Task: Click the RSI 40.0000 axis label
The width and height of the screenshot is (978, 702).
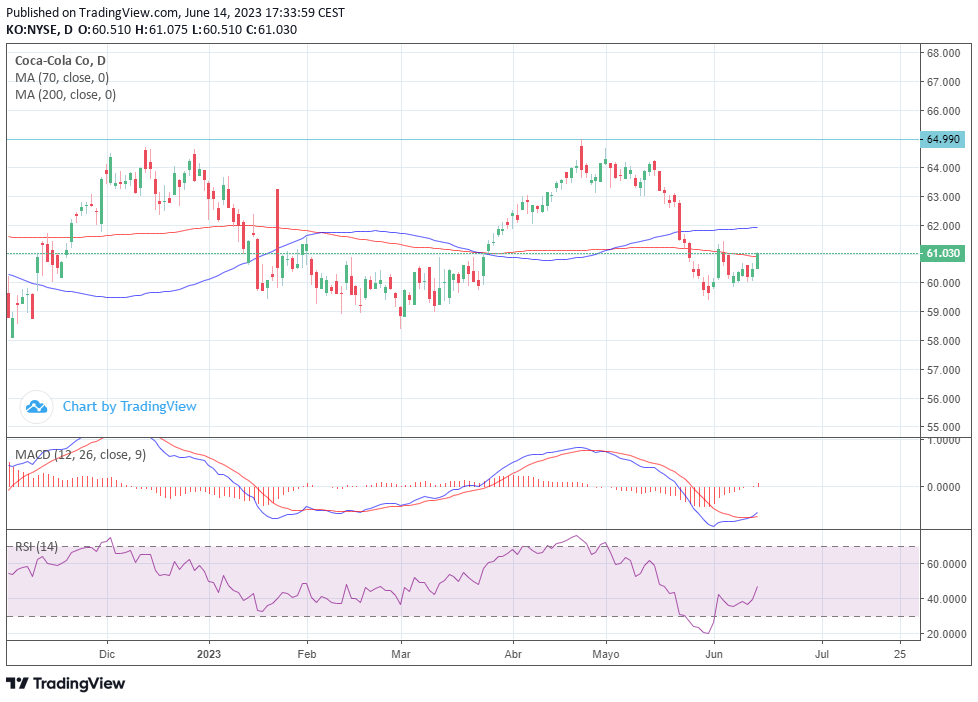Action: point(946,598)
